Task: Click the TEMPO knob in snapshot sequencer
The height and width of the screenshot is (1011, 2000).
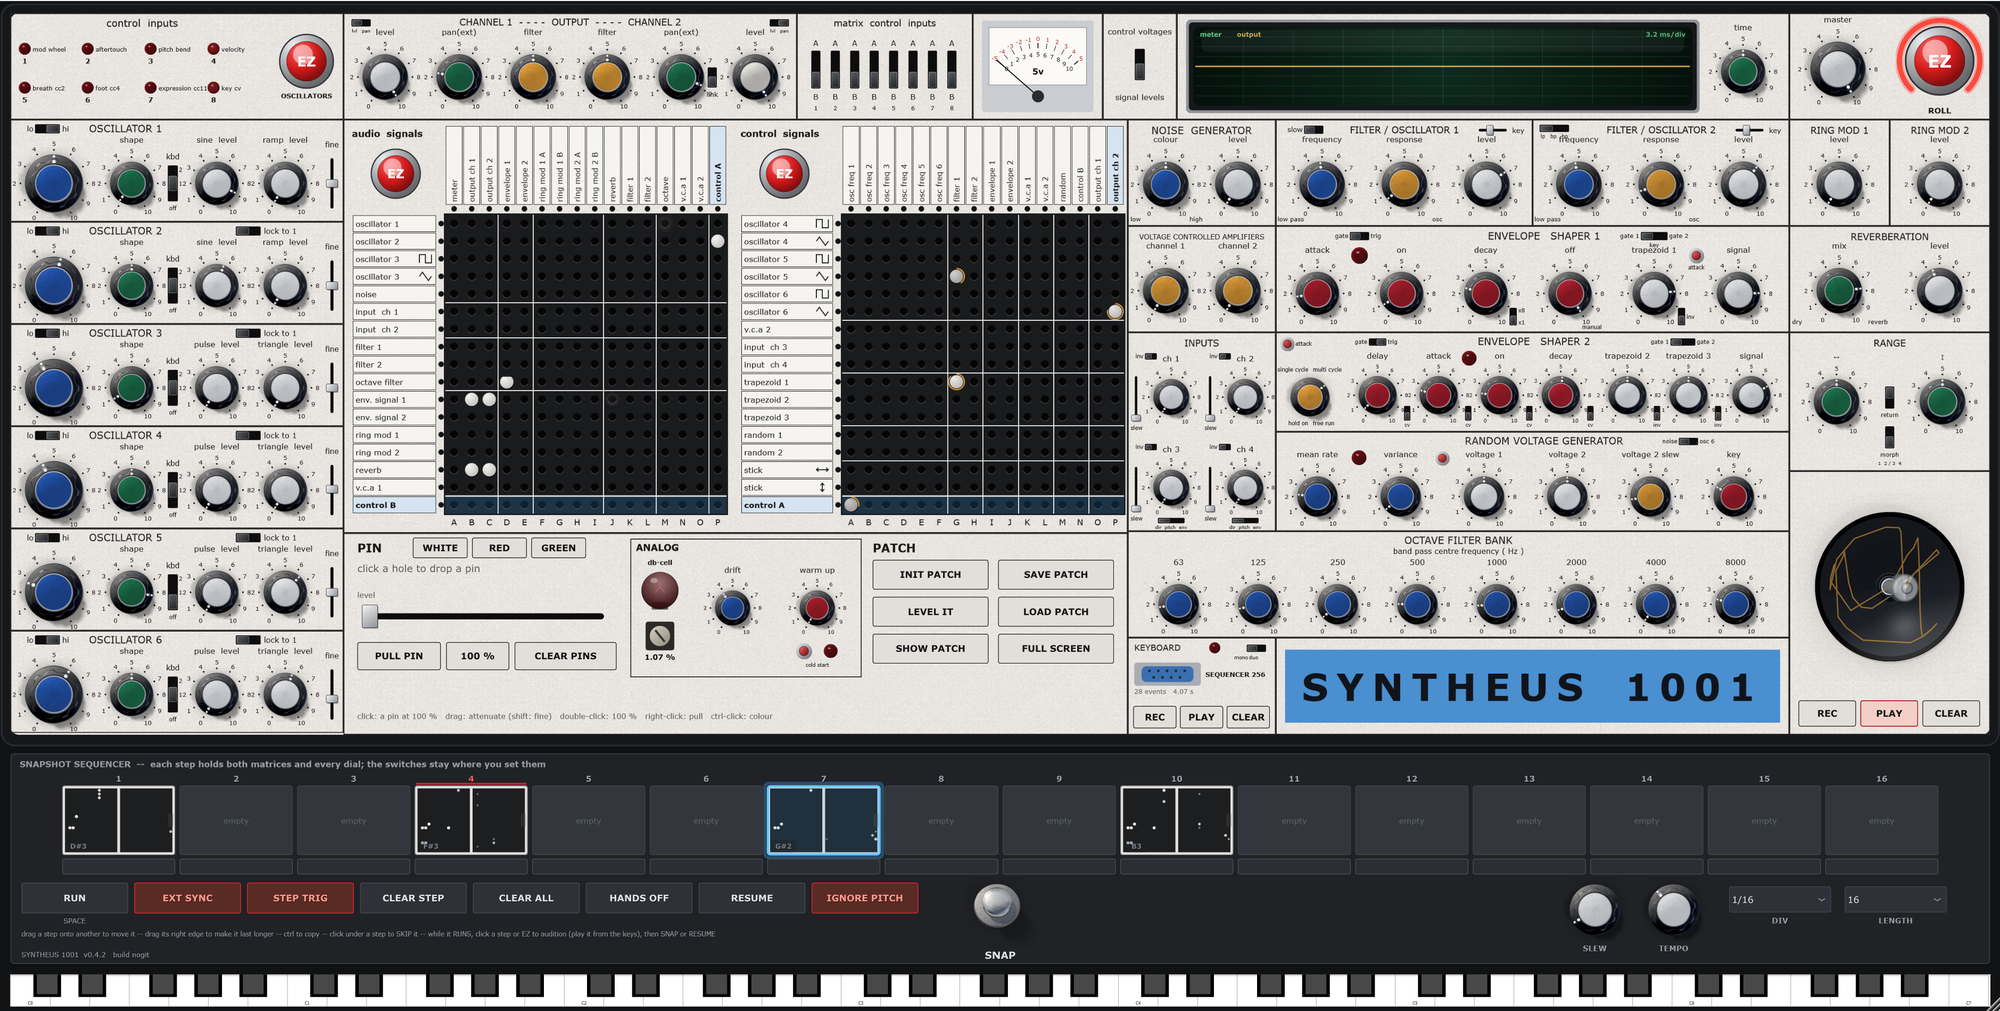Action: 1673,909
